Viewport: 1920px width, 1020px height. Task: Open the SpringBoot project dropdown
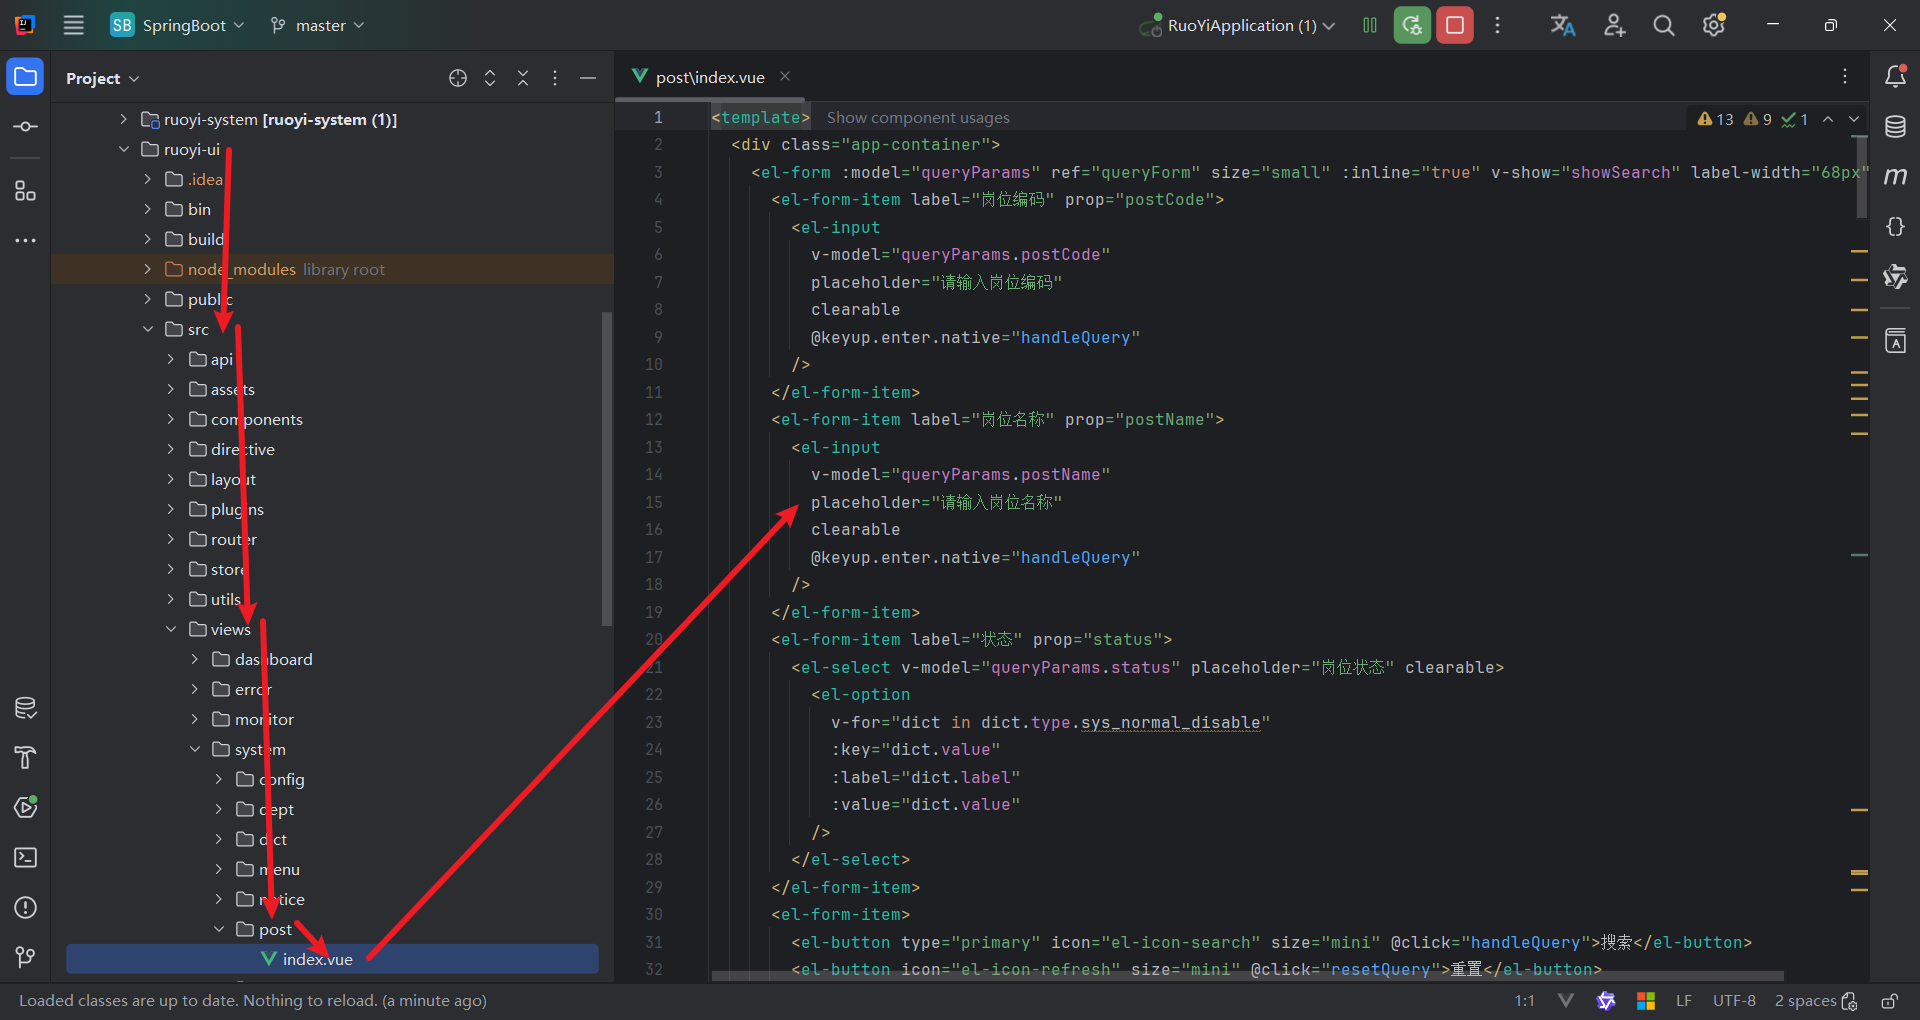click(x=177, y=26)
